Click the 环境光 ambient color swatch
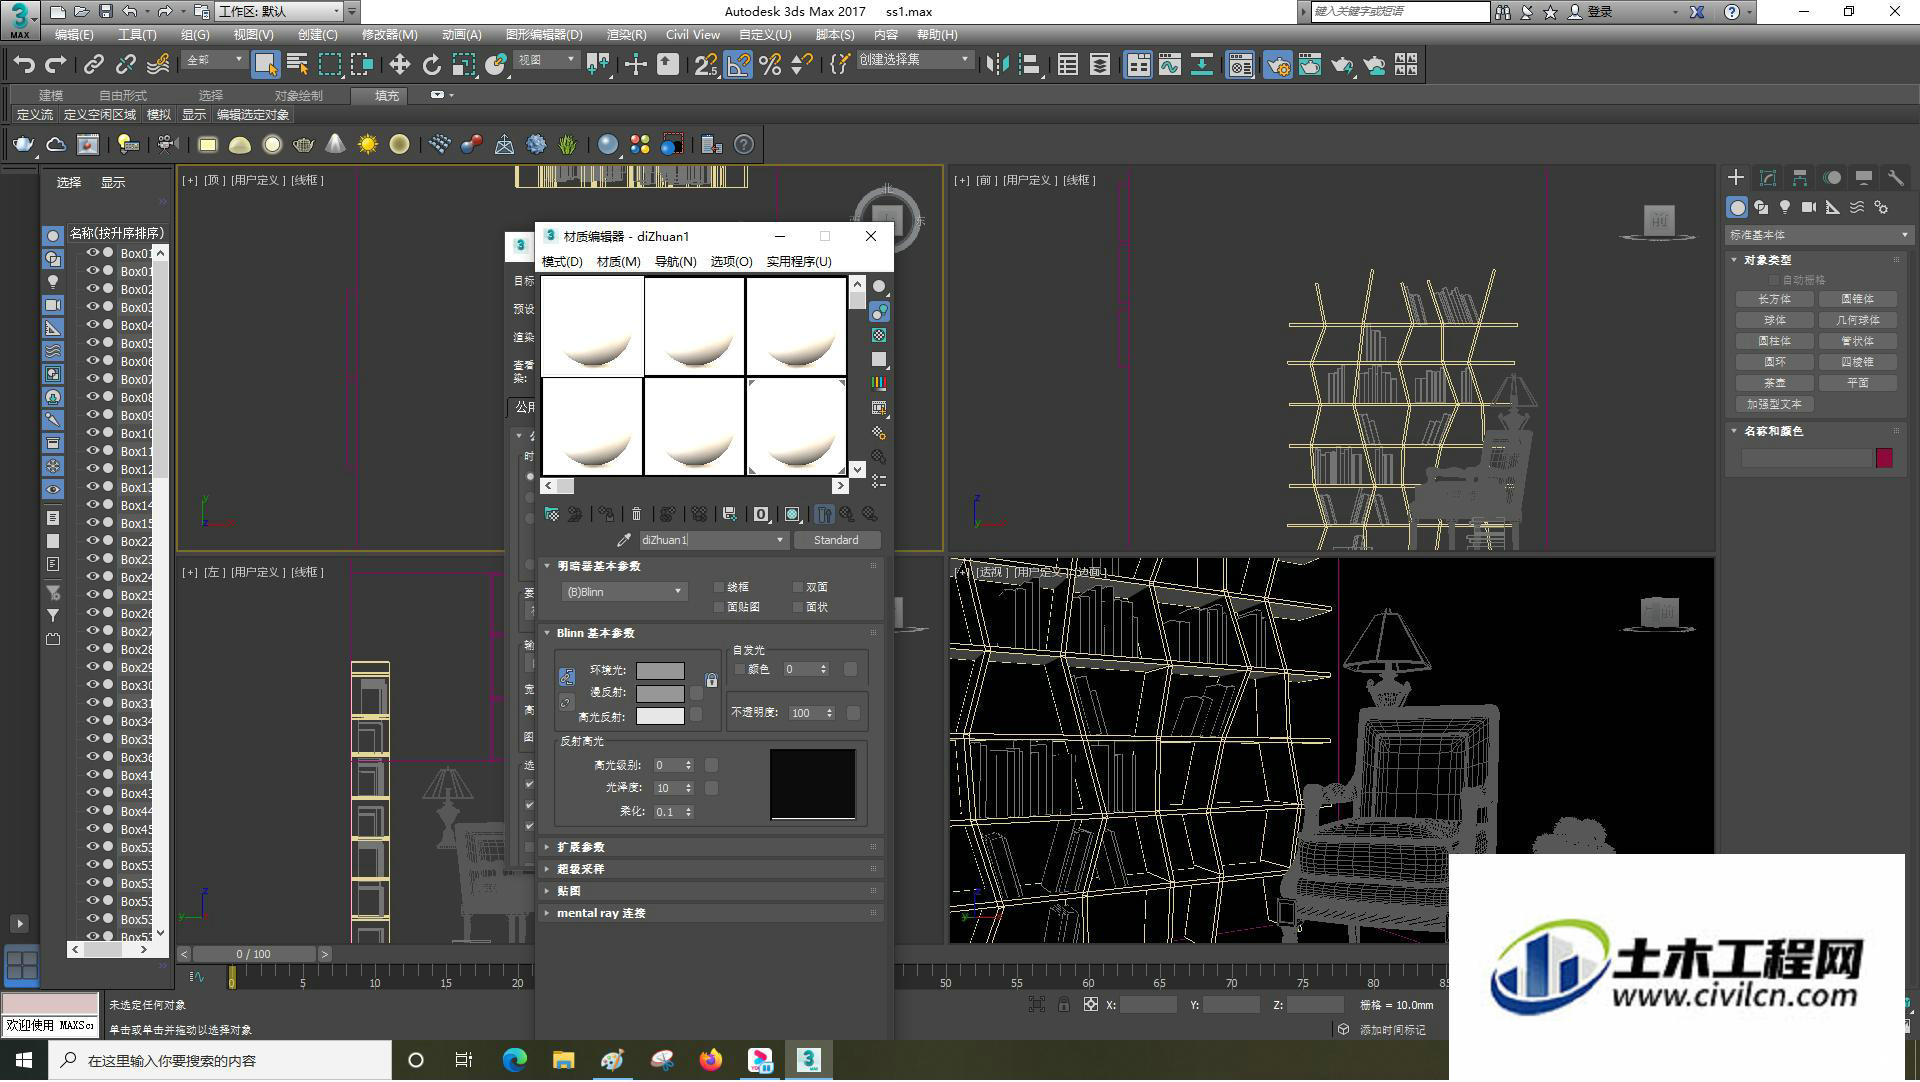This screenshot has width=1920, height=1082. (x=660, y=671)
